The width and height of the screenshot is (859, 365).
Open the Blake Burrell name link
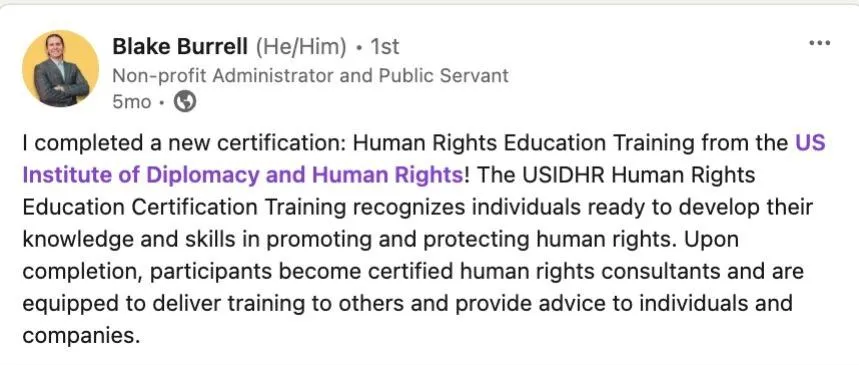tap(180, 47)
